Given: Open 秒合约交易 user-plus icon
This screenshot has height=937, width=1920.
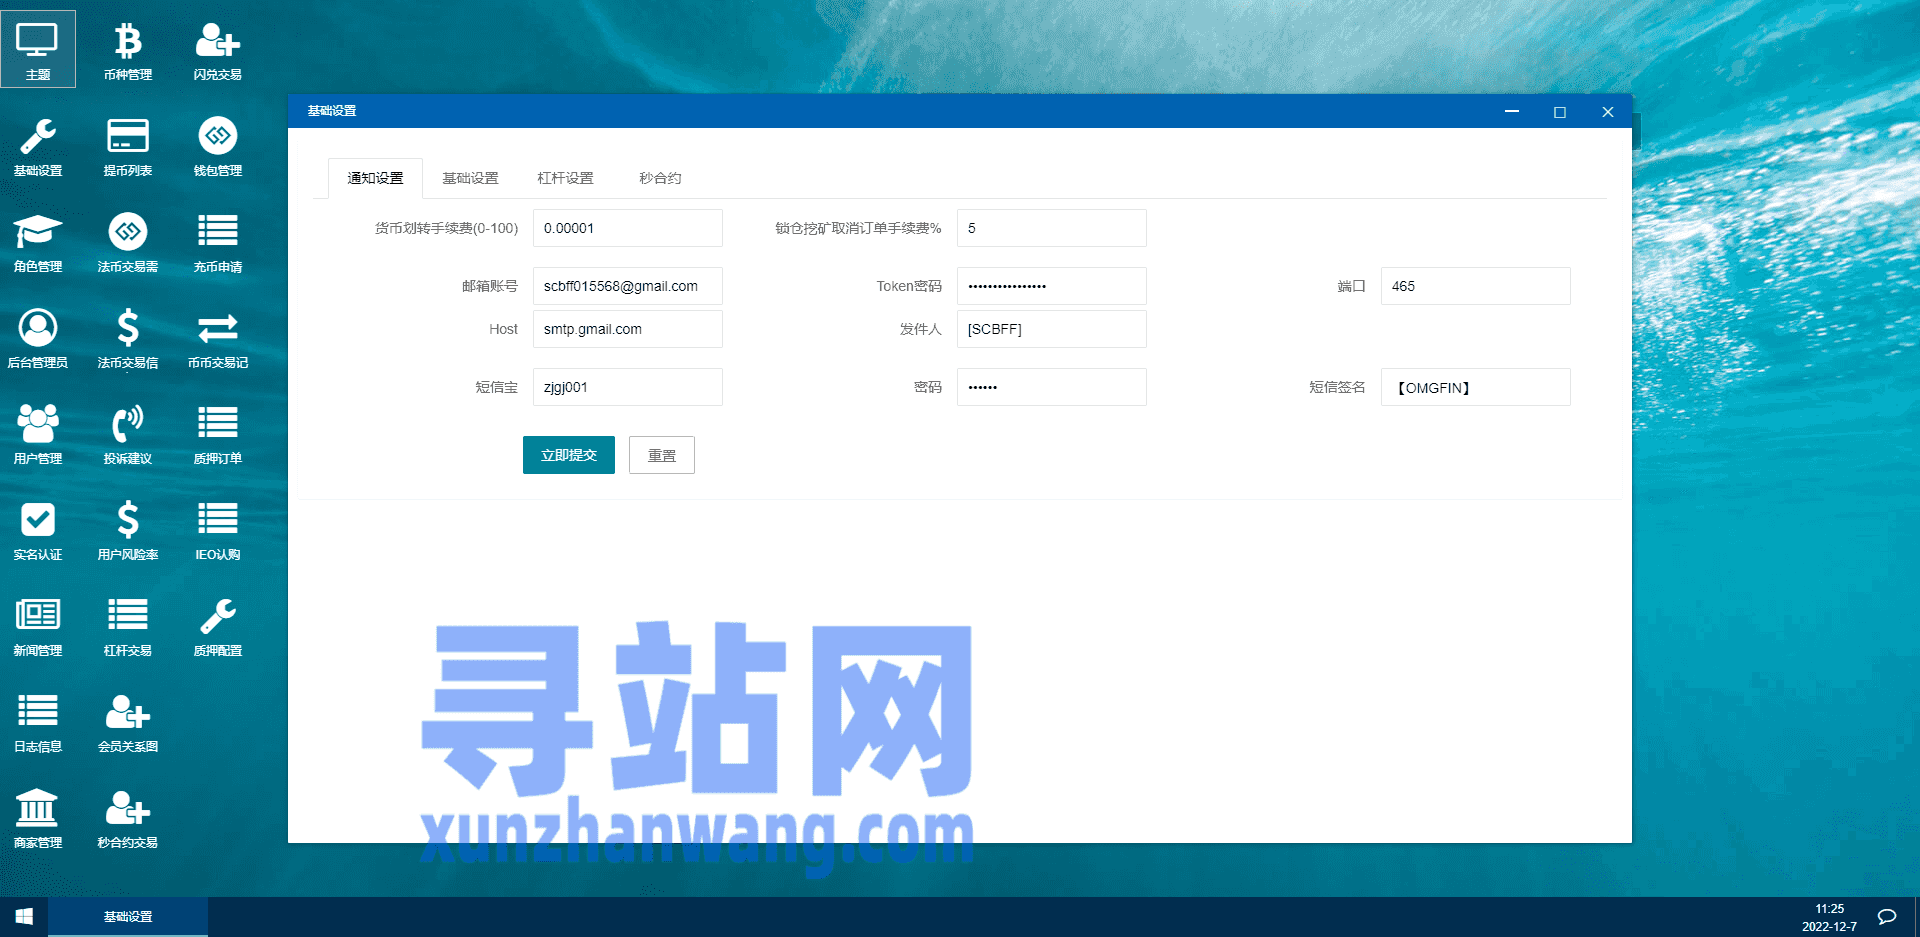Looking at the screenshot, I should [x=128, y=817].
